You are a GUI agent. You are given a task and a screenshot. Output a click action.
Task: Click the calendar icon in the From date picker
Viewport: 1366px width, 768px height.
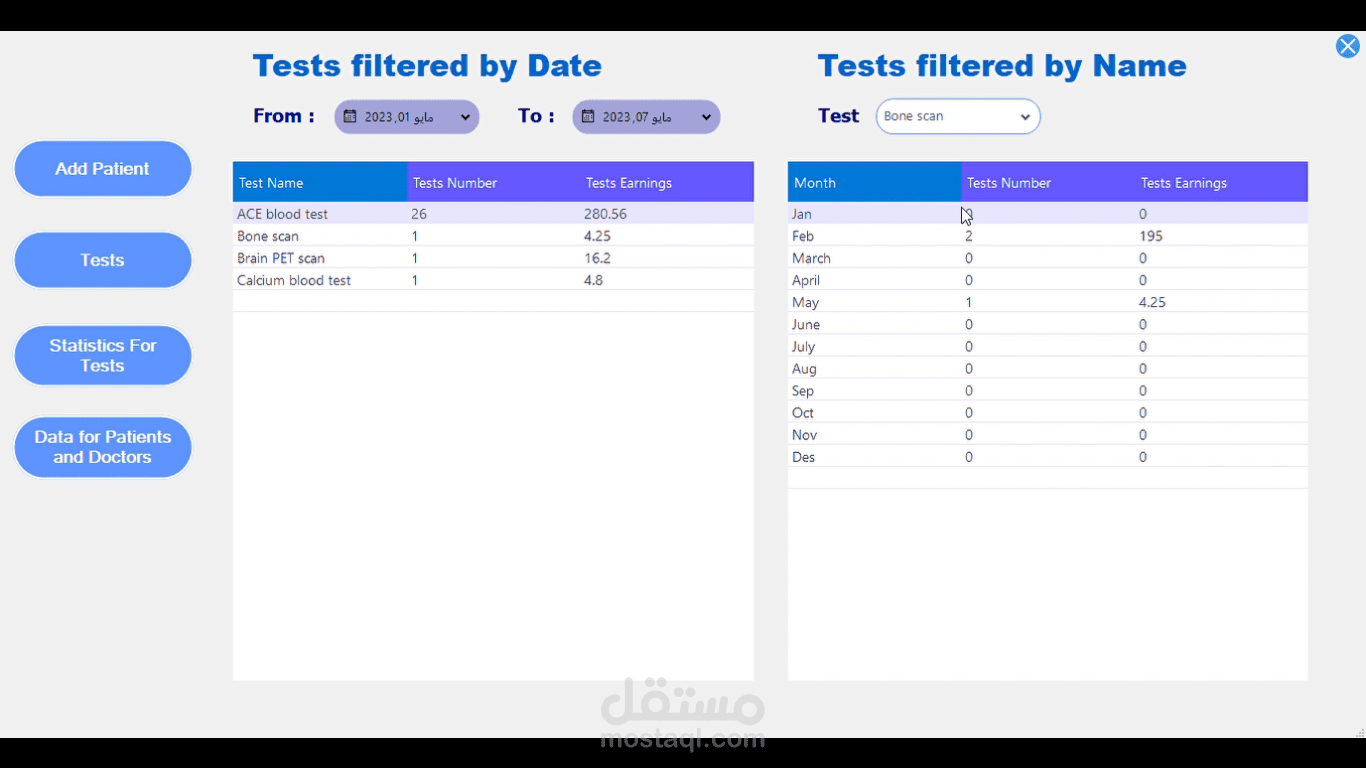[x=349, y=116]
